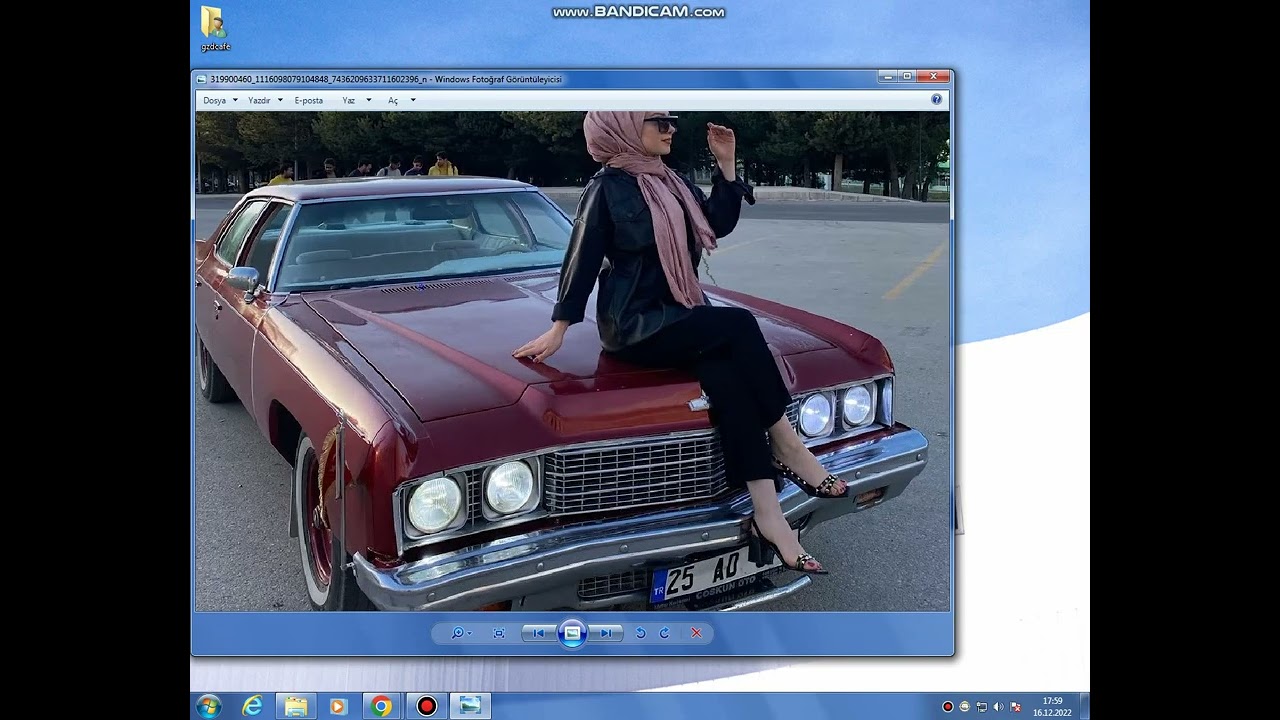Go to the previous photo
The width and height of the screenshot is (1280, 720).
click(x=538, y=633)
